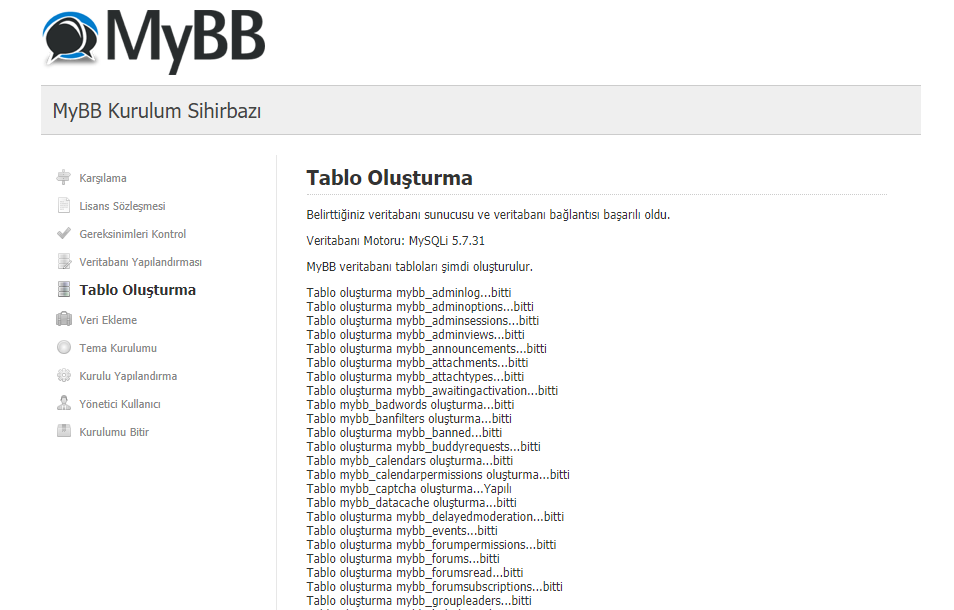Image resolution: width=954 pixels, height=610 pixels.
Task: Click the mybb_datacache table line
Action: [411, 502]
